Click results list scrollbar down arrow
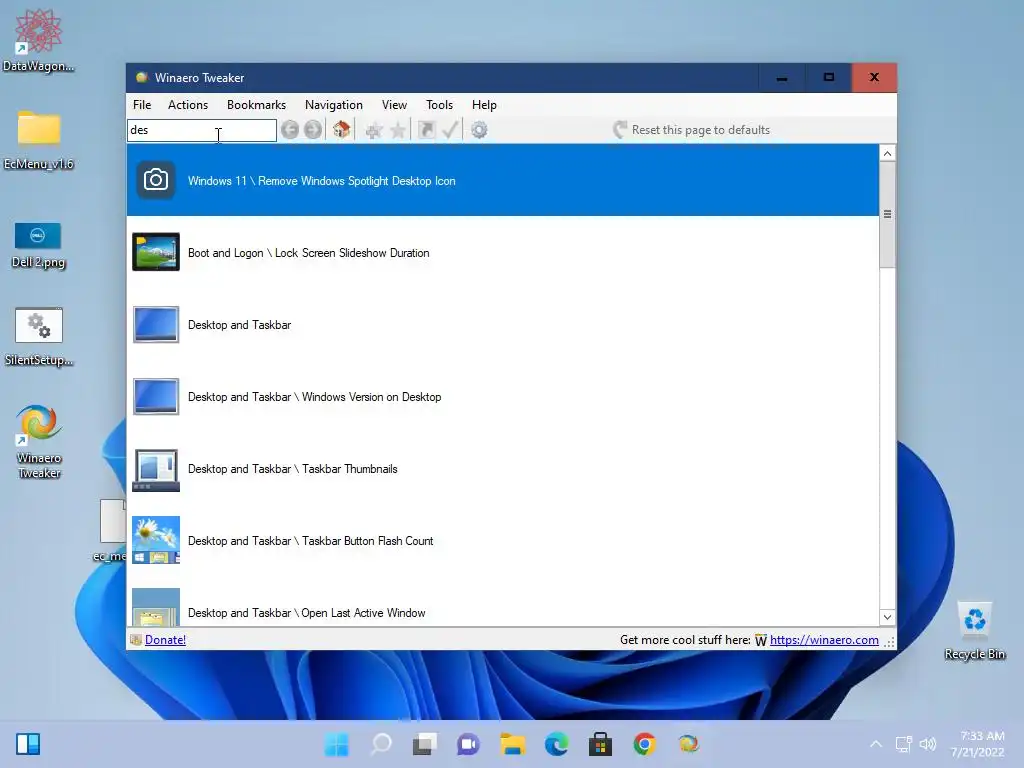This screenshot has height=768, width=1024. [x=887, y=617]
